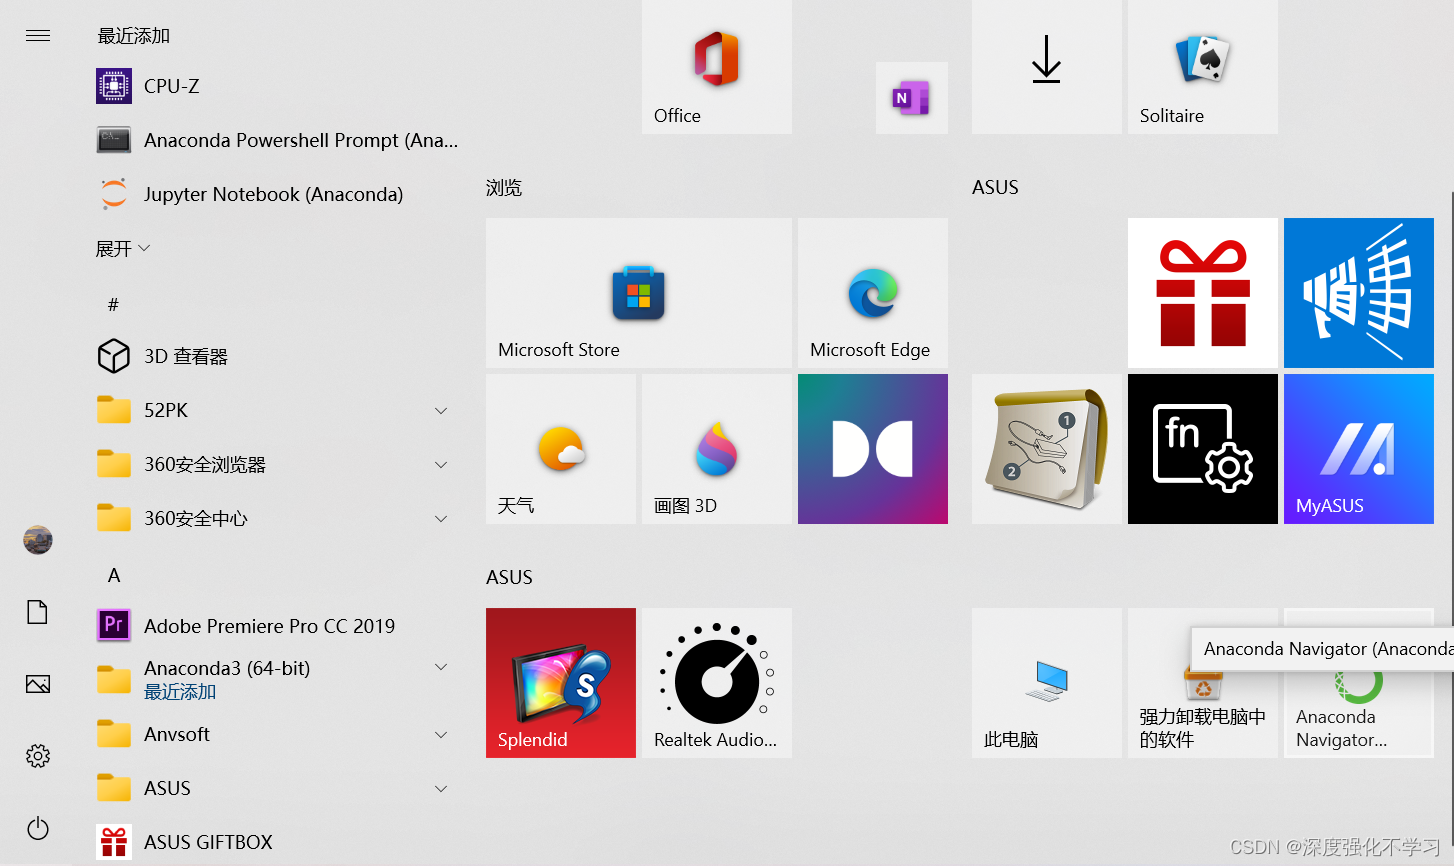Image resolution: width=1454 pixels, height=866 pixels.
Task: Open ASUS GIFTBOX from the app list
Action: [x=276, y=842]
